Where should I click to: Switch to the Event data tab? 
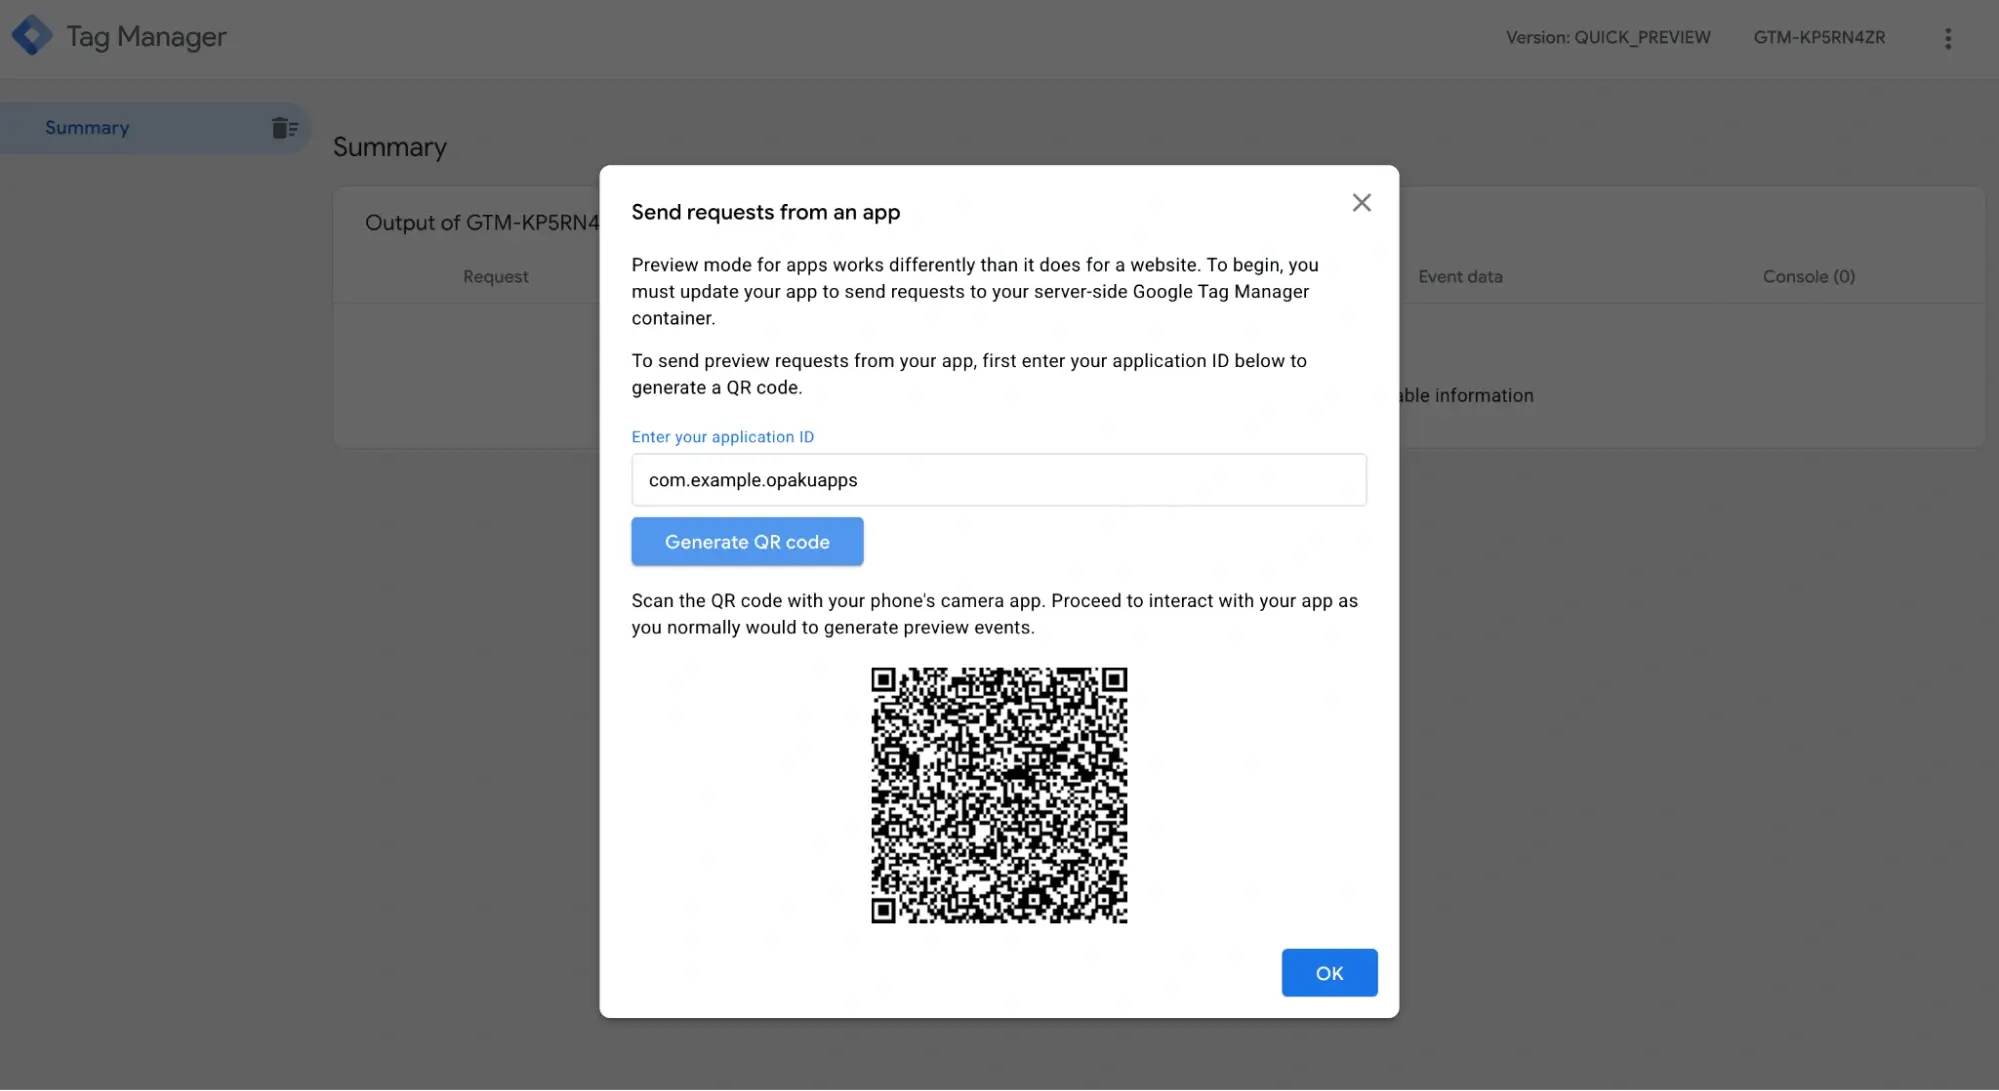[1460, 277]
